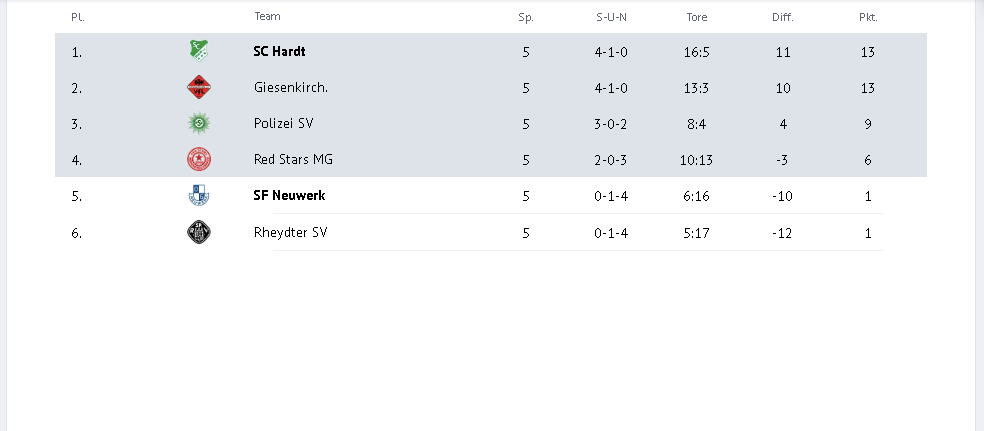
Task: Open the Rheydter SV team link
Action: coord(291,233)
